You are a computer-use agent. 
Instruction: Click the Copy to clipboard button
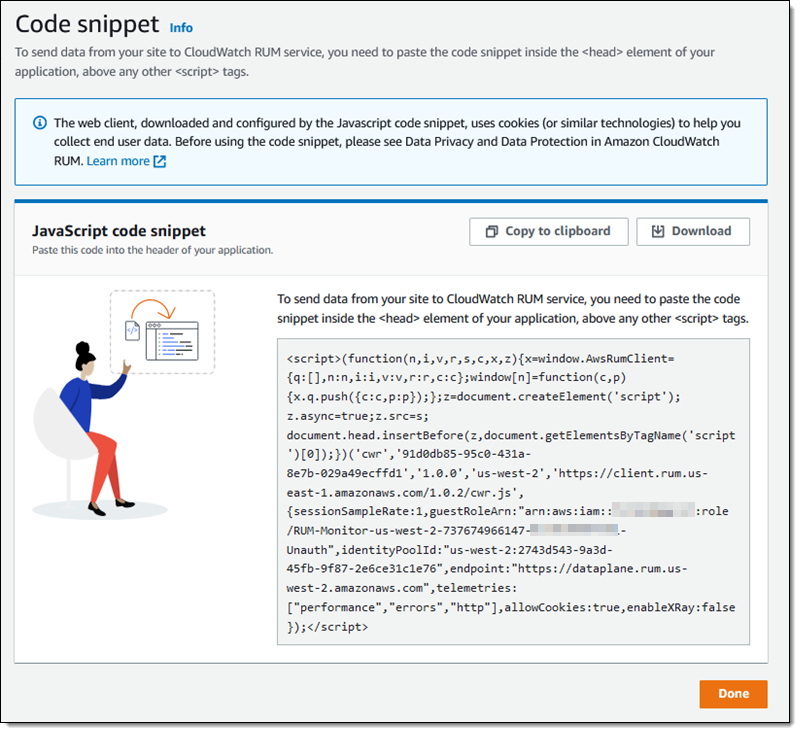click(x=548, y=232)
